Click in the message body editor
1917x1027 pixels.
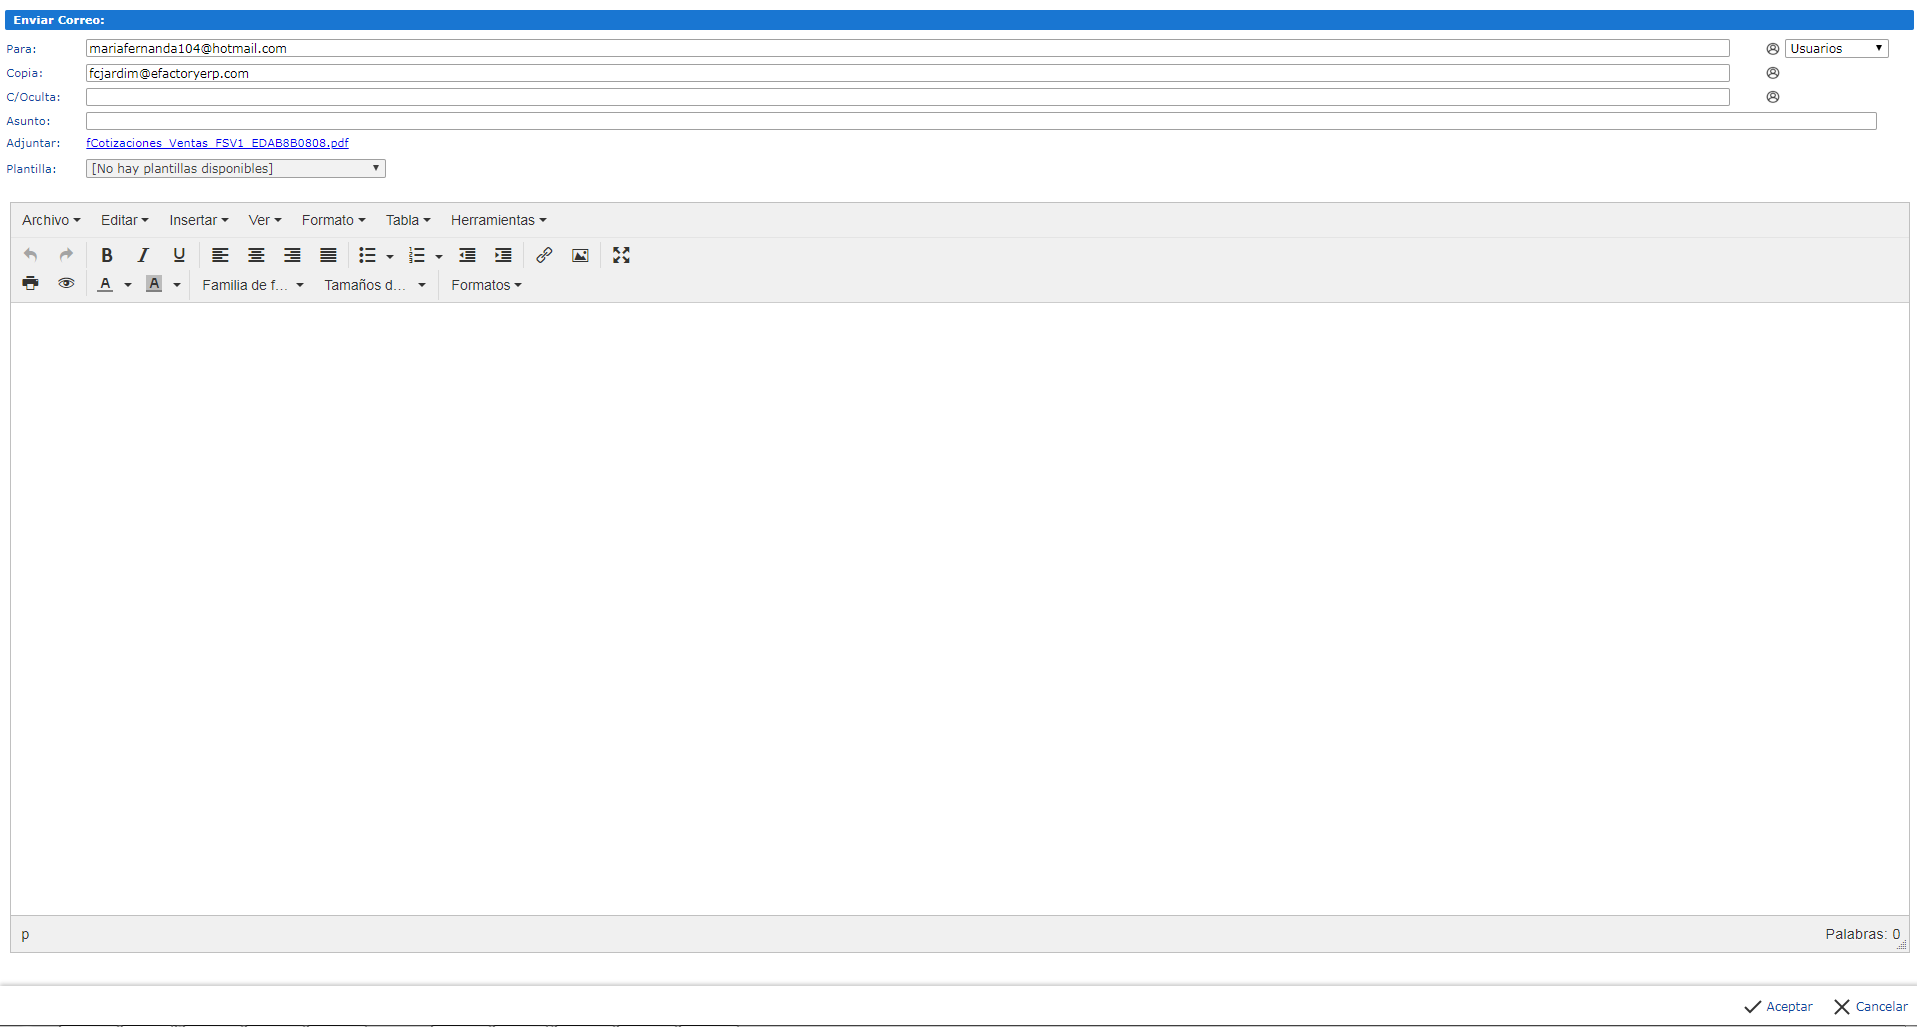959,609
